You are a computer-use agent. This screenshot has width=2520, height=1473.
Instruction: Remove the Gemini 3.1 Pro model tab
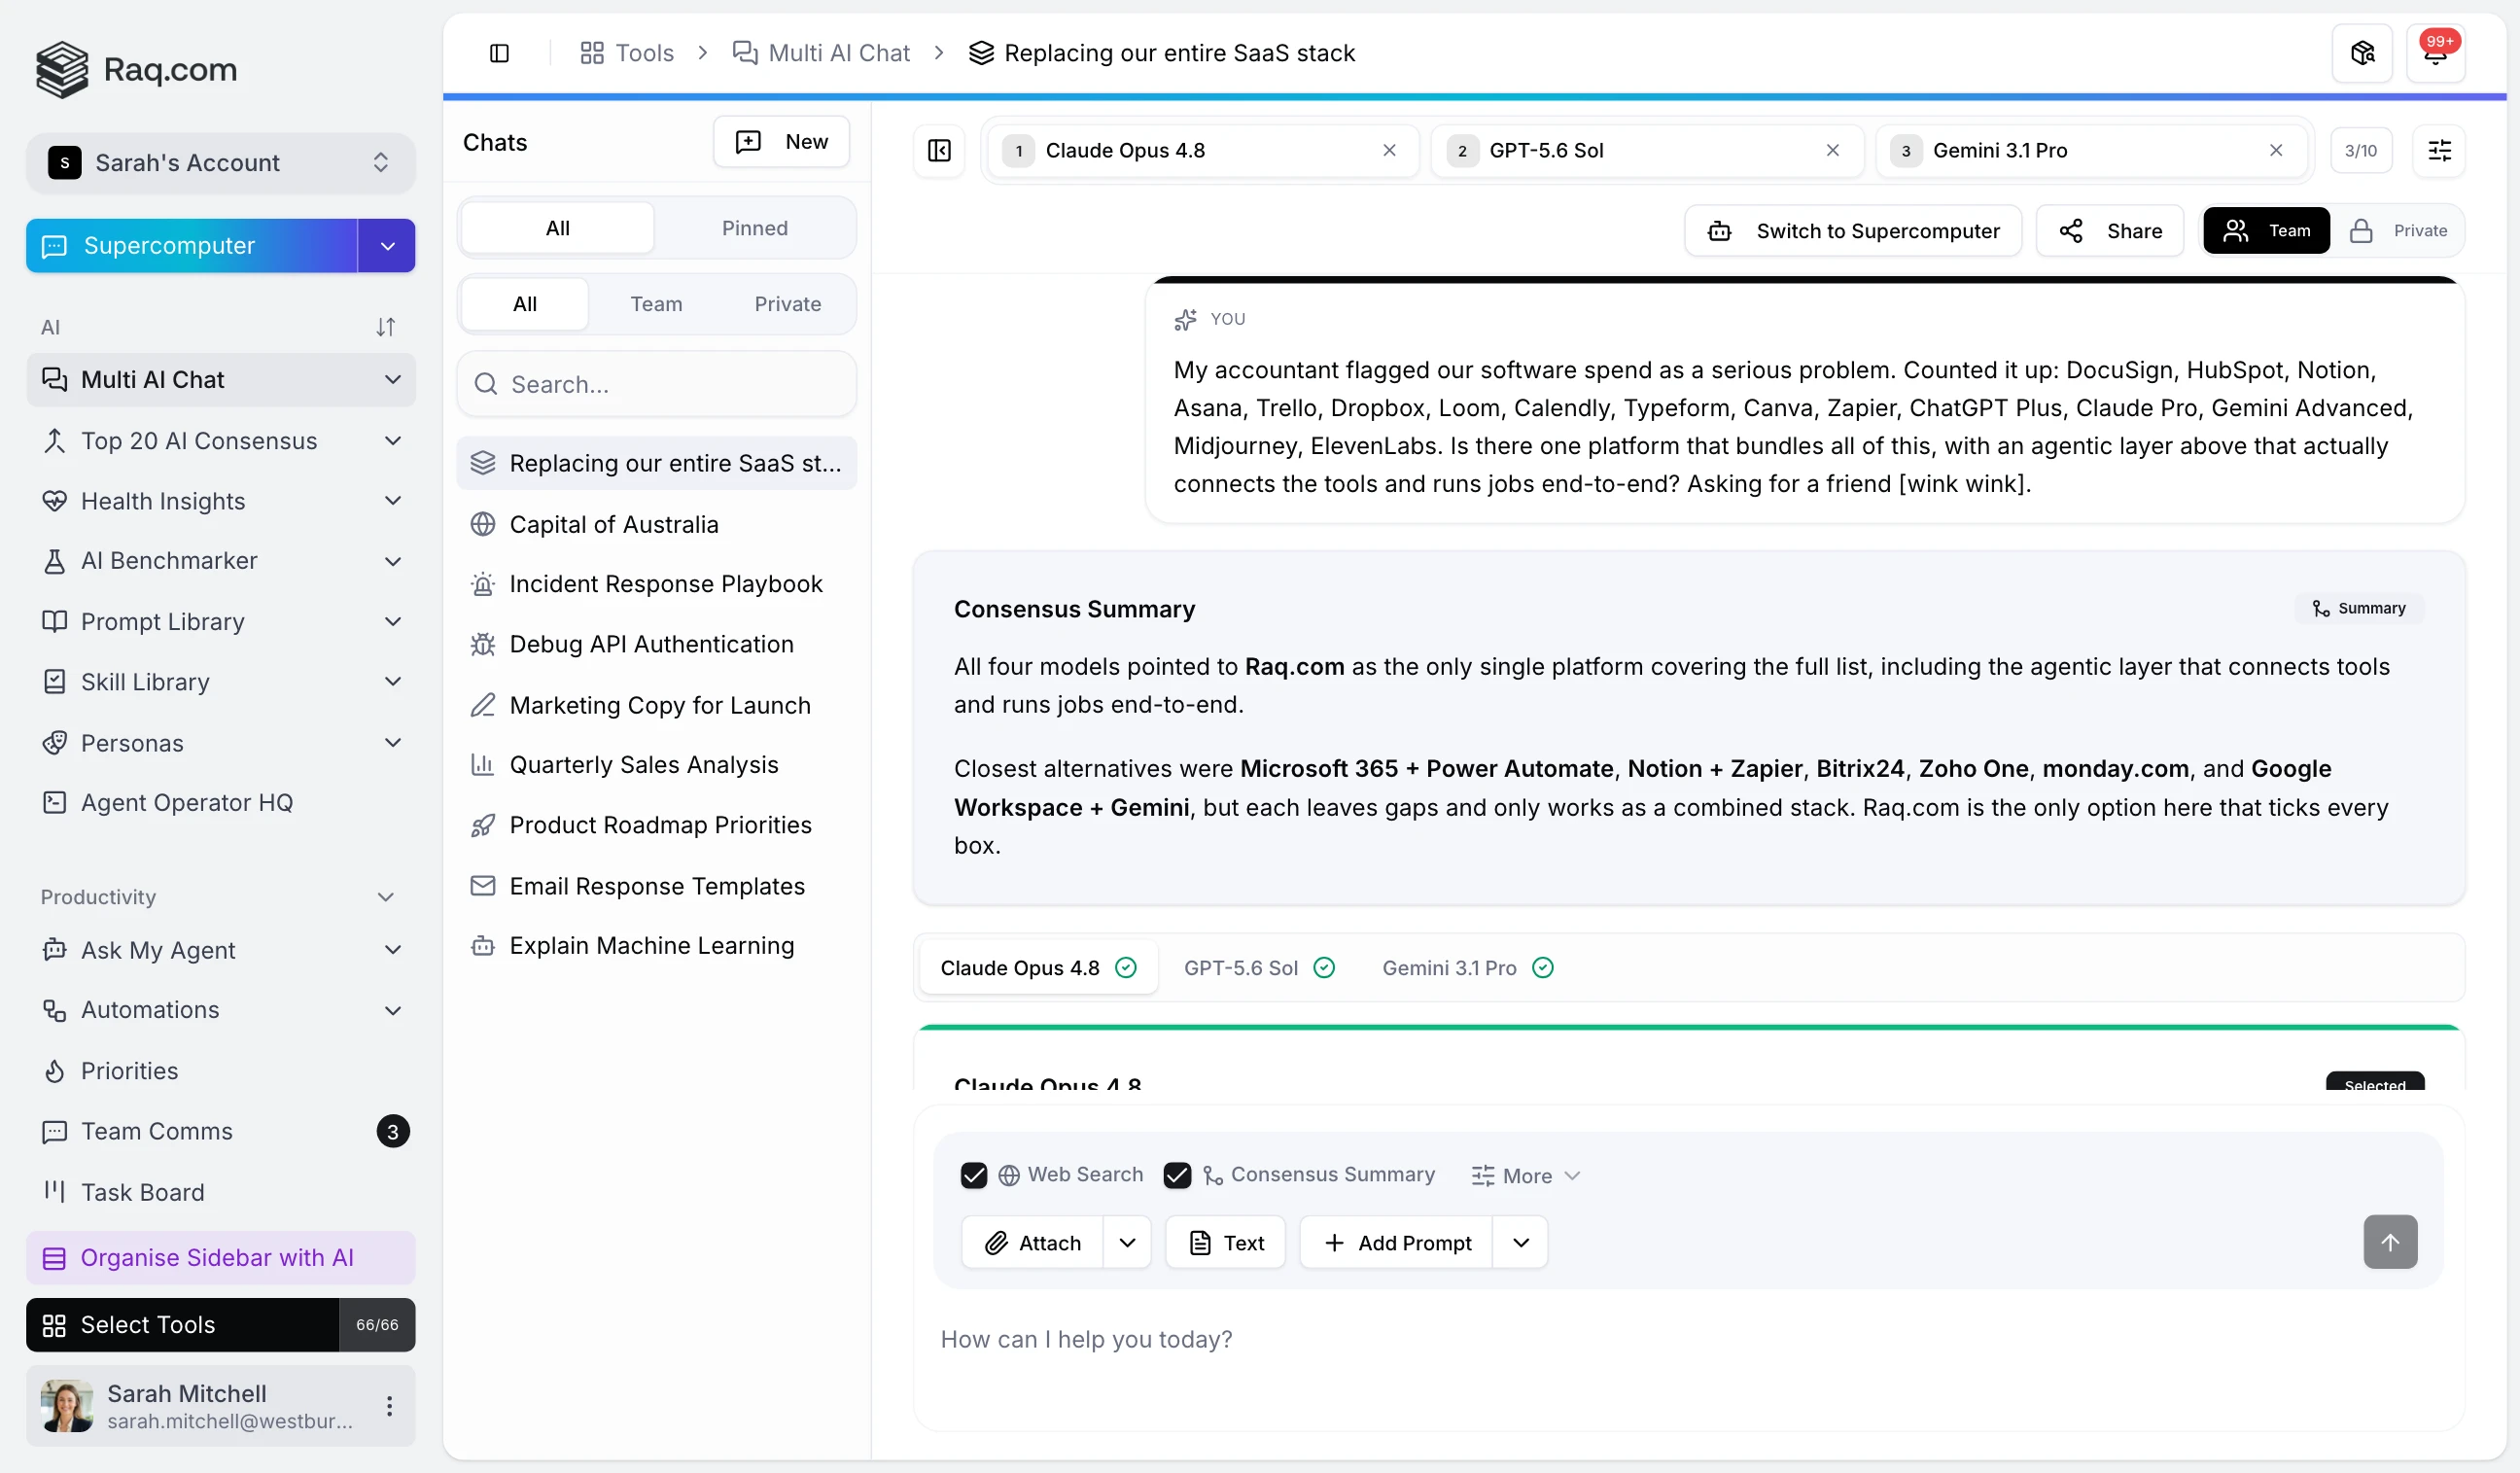[x=2275, y=150]
